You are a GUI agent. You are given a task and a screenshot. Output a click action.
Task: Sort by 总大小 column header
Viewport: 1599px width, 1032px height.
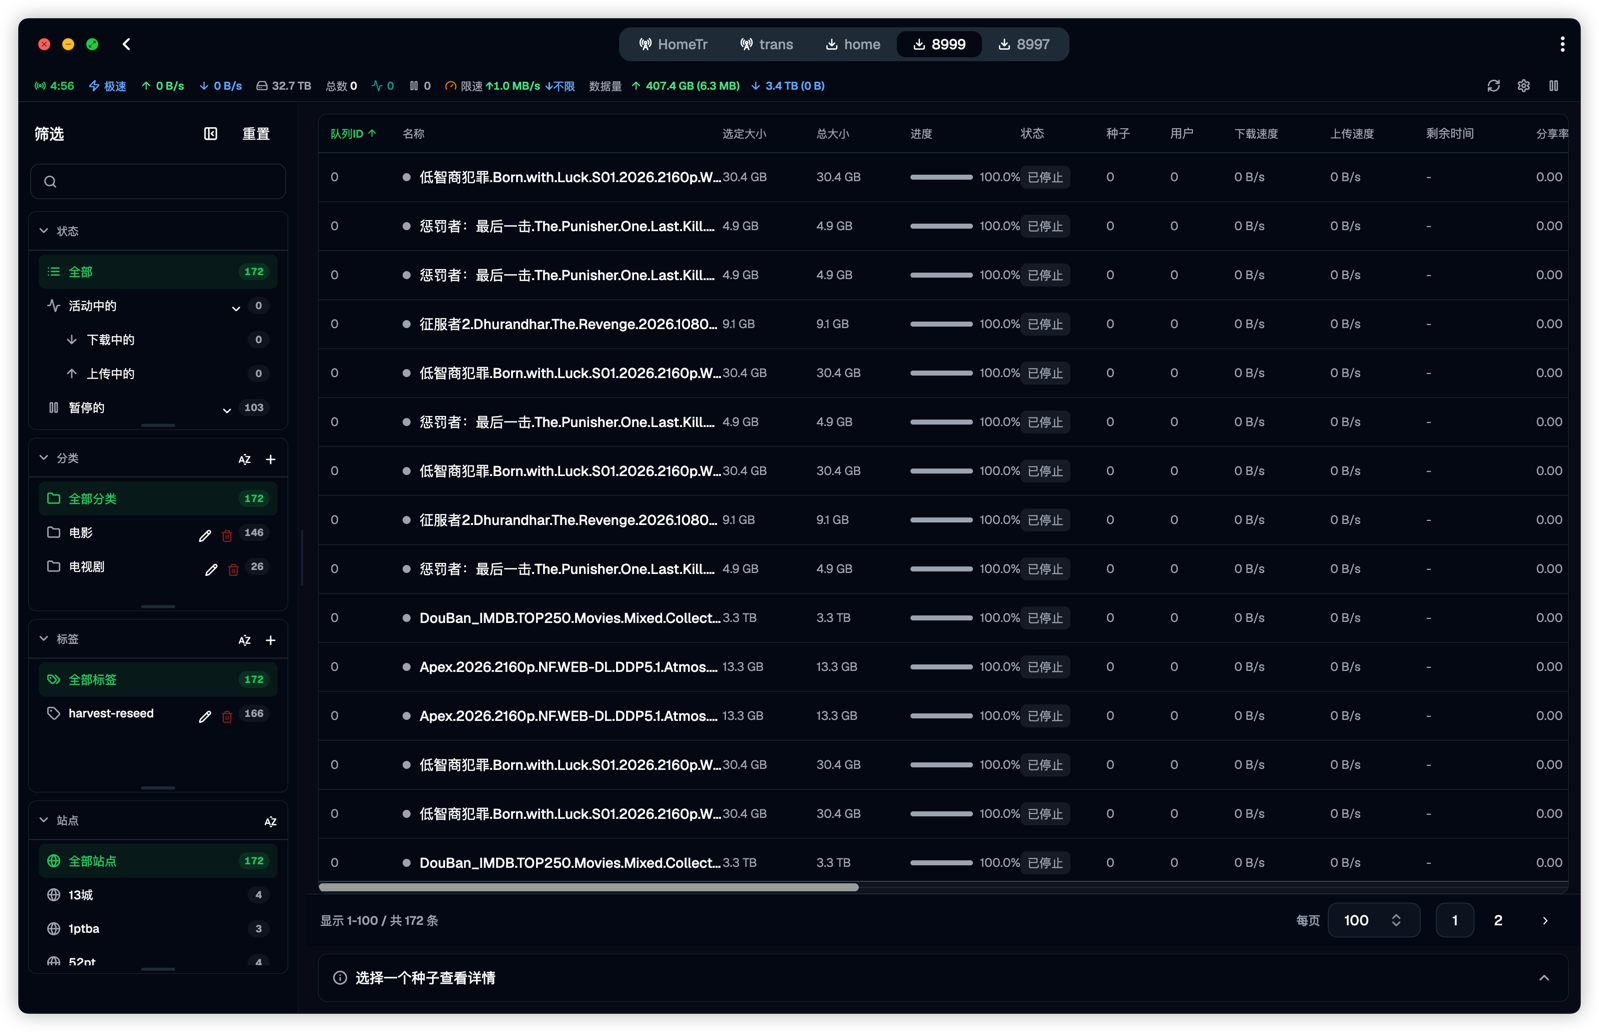click(x=832, y=133)
